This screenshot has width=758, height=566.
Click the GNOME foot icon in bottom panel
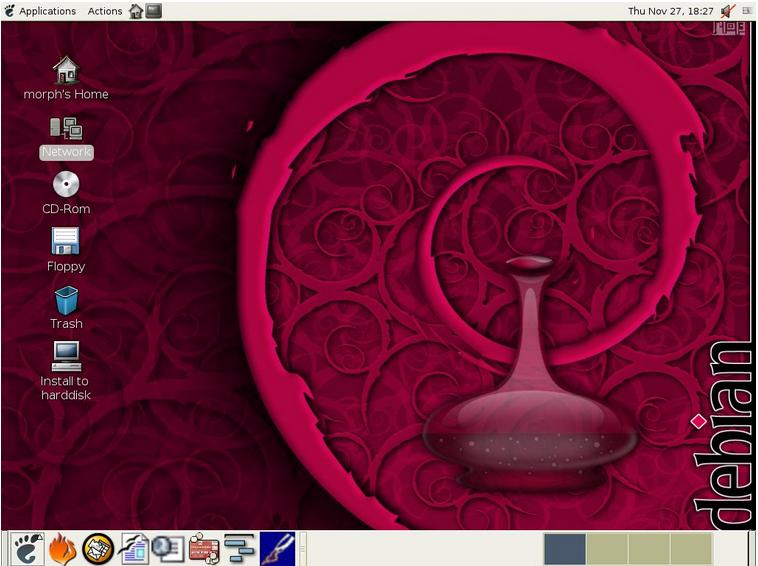pos(27,548)
